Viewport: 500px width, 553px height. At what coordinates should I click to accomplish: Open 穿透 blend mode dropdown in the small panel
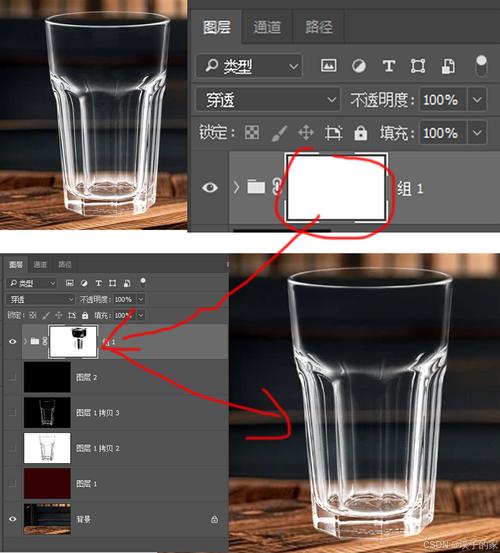pyautogui.click(x=41, y=299)
